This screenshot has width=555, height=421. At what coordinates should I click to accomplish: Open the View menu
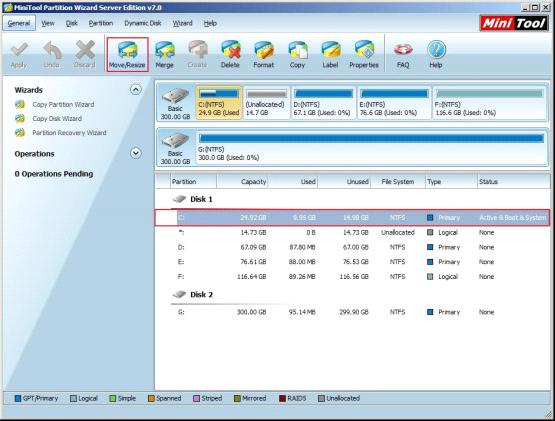[48, 23]
